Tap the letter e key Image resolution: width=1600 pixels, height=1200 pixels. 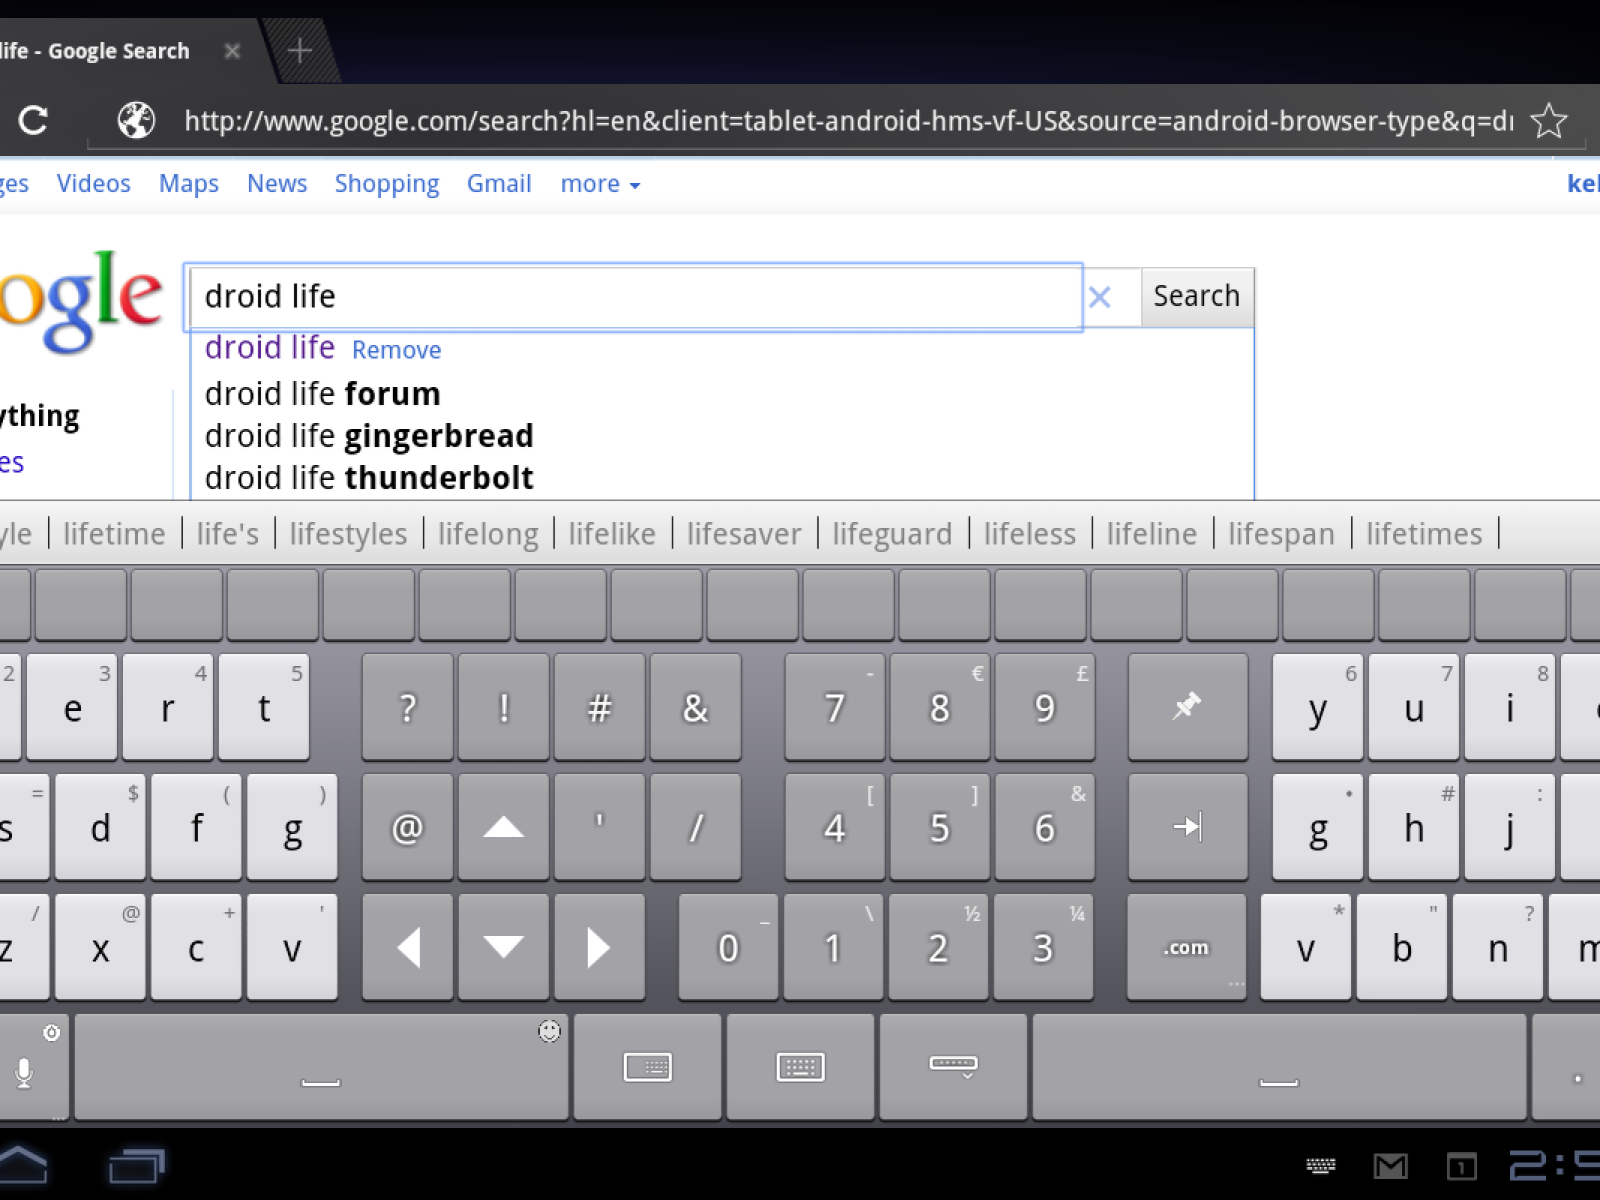72,707
